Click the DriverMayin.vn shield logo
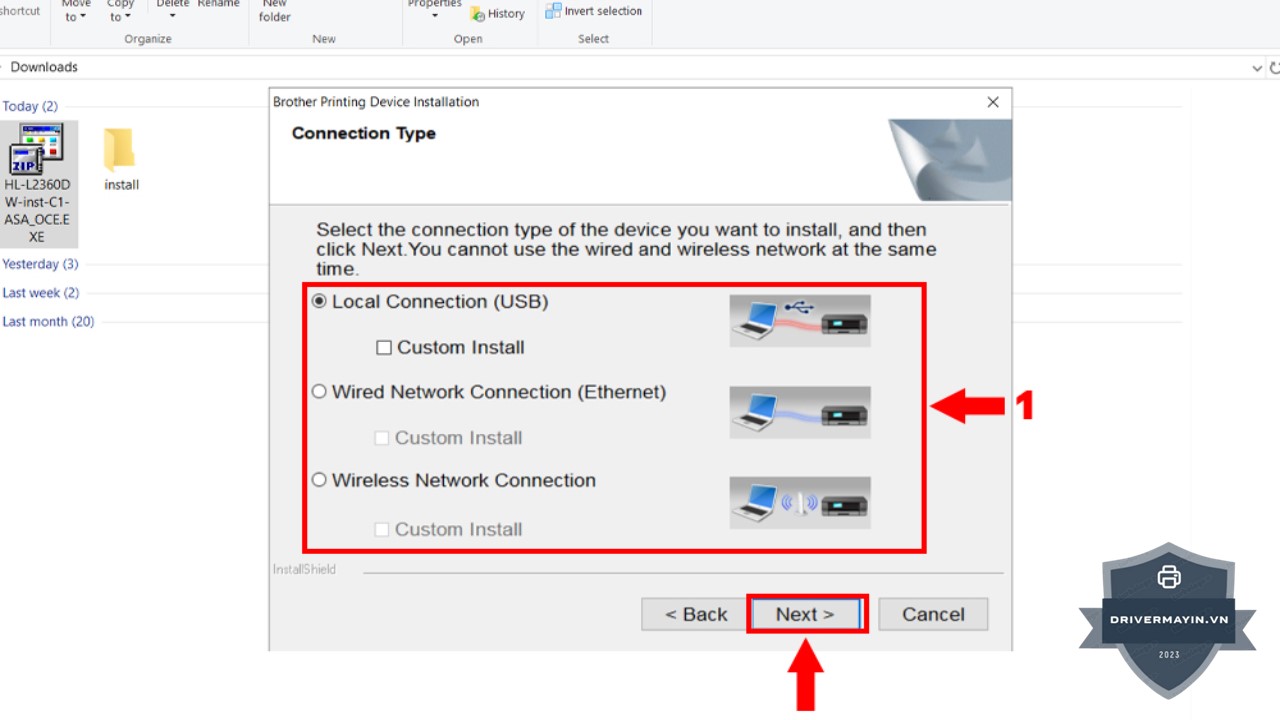The width and height of the screenshot is (1280, 720). [x=1168, y=620]
